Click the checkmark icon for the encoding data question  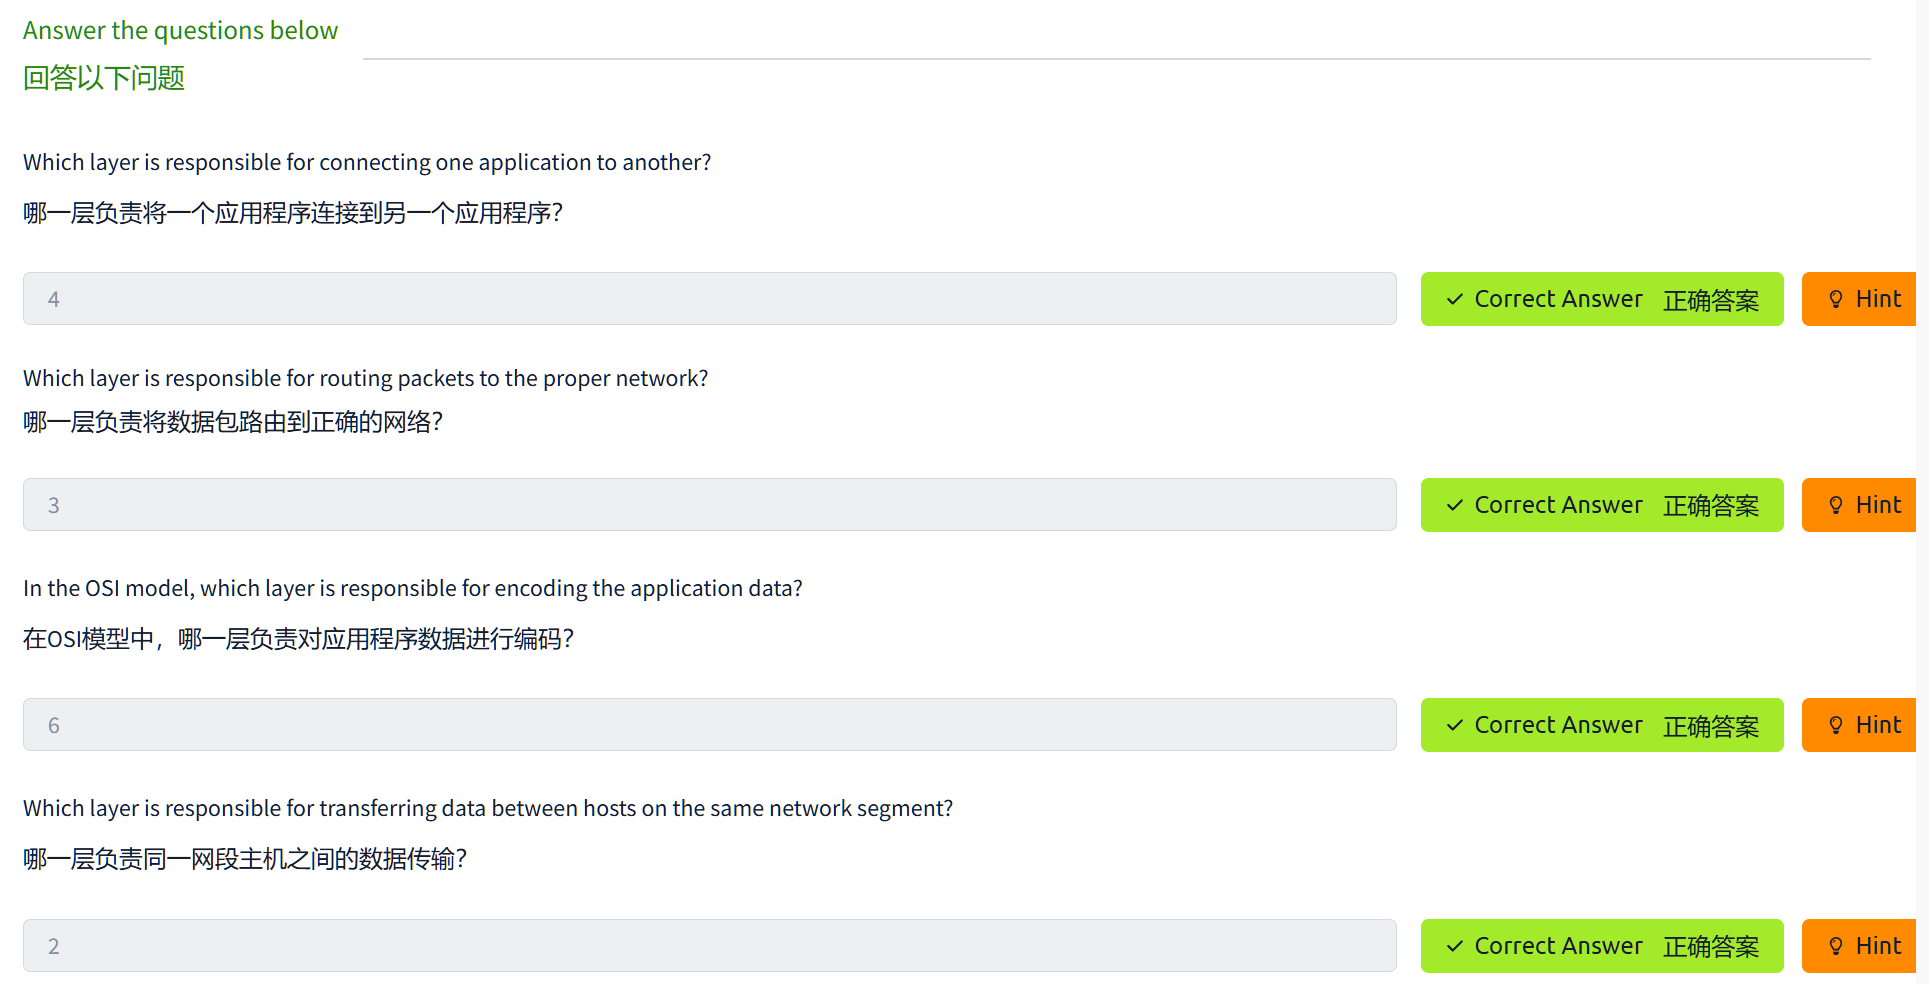1455,725
